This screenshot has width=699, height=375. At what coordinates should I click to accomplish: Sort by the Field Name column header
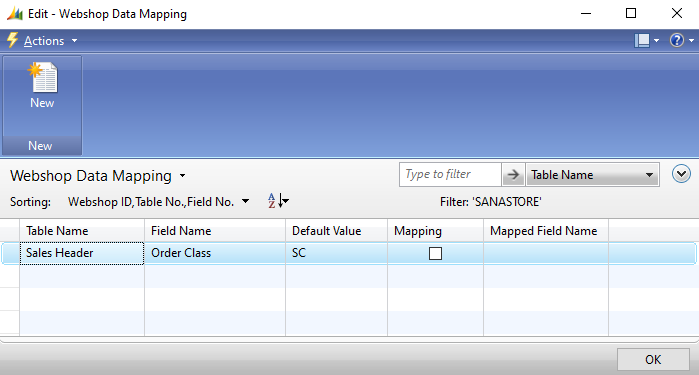(215, 231)
